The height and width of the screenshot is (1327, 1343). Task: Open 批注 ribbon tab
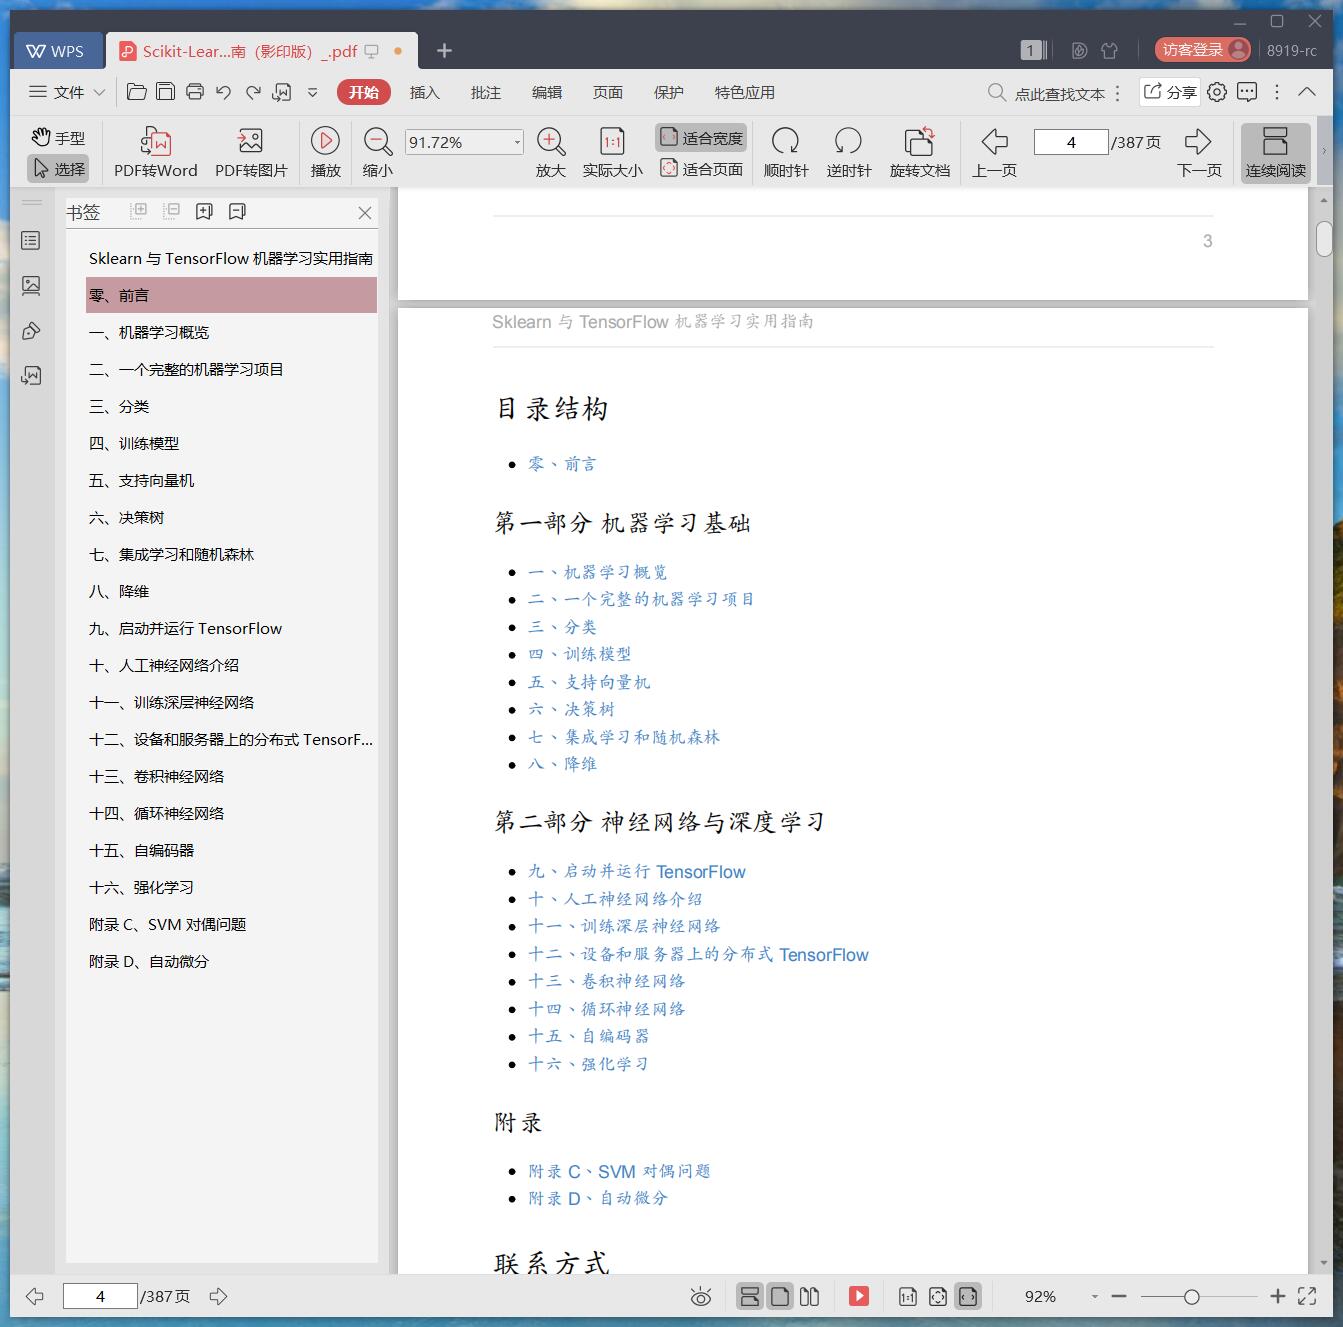(486, 92)
